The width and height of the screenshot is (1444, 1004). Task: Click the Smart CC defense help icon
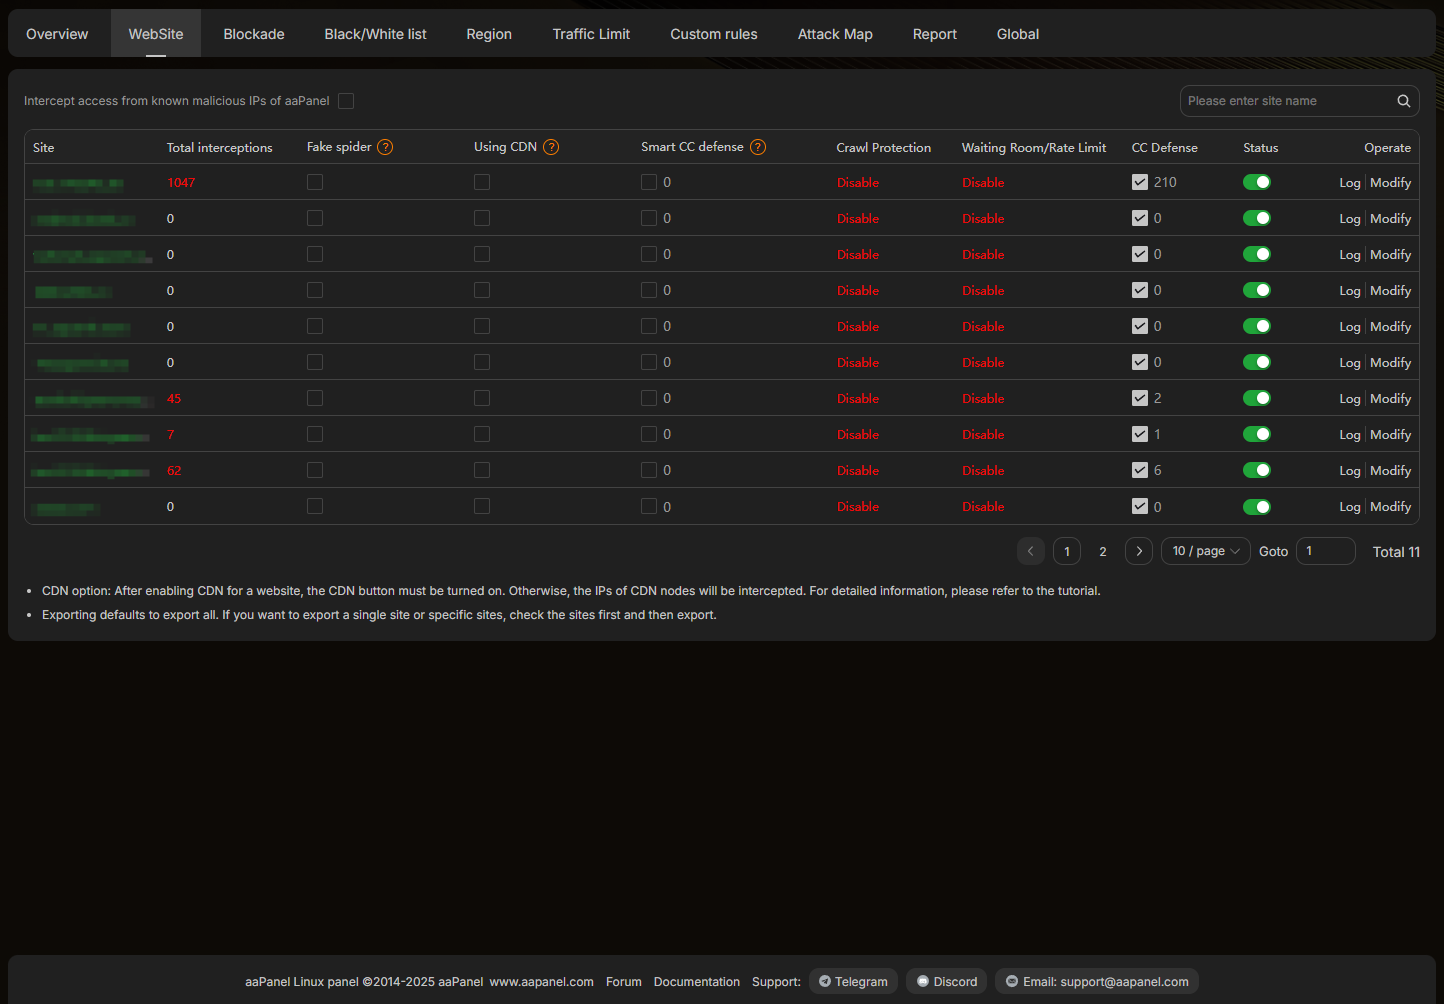[x=758, y=147]
